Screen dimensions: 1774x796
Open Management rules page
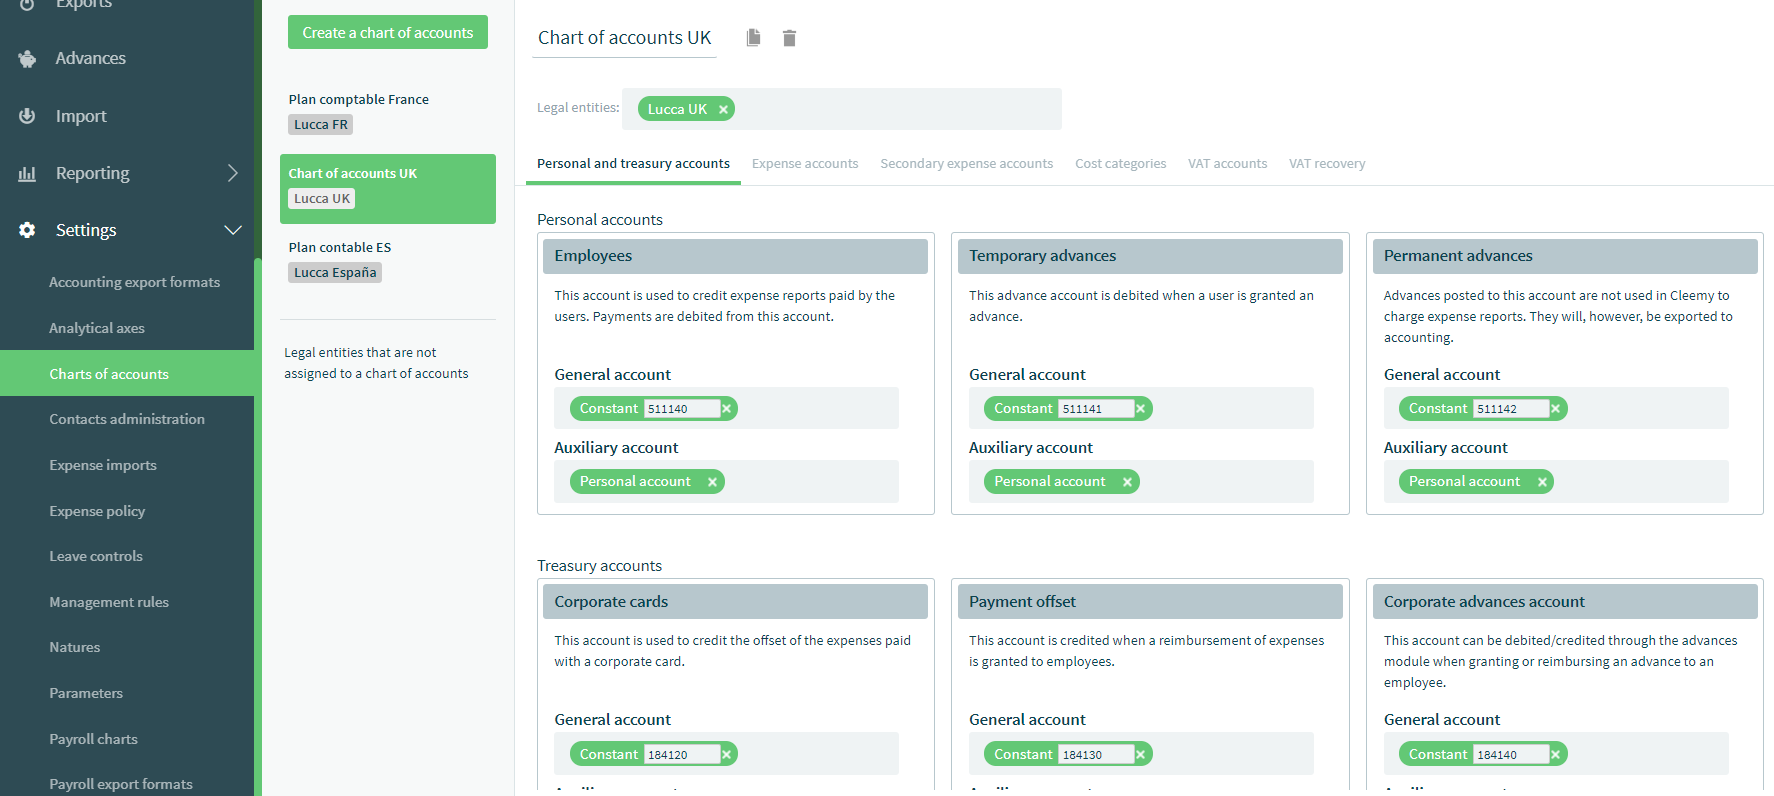click(x=109, y=602)
